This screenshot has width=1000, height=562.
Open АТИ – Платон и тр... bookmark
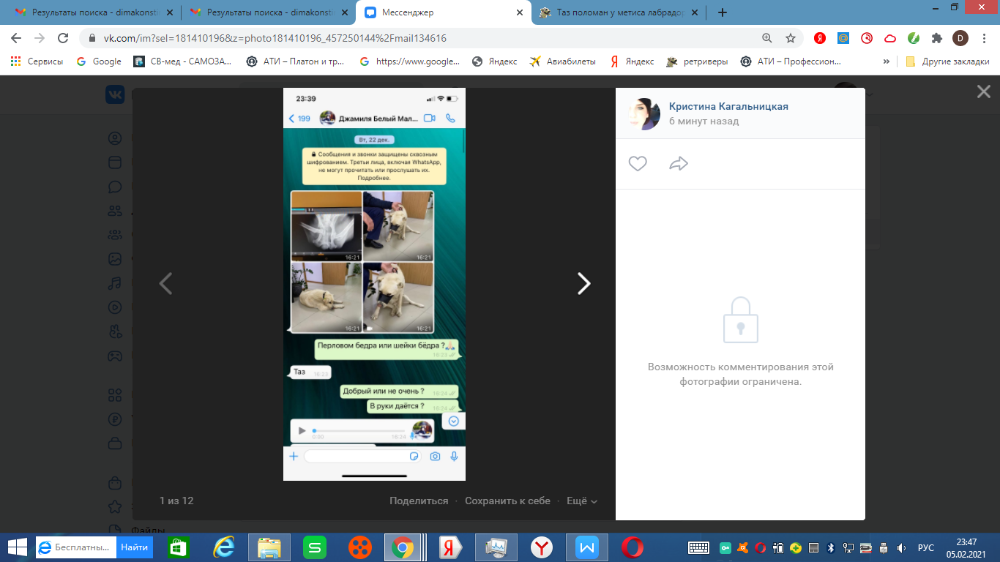coord(295,61)
